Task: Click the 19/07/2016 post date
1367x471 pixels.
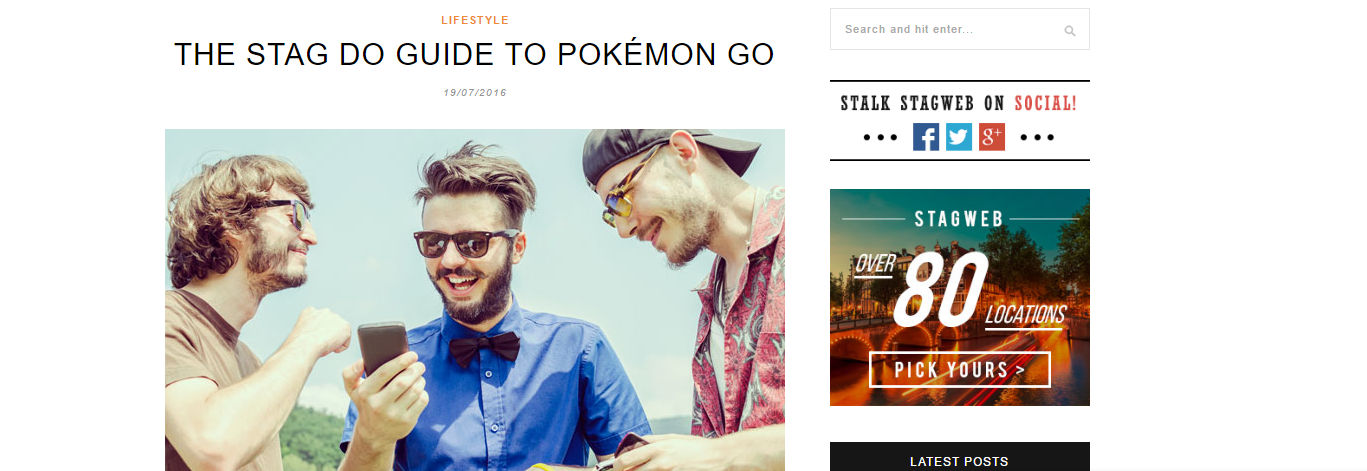Action: tap(475, 93)
